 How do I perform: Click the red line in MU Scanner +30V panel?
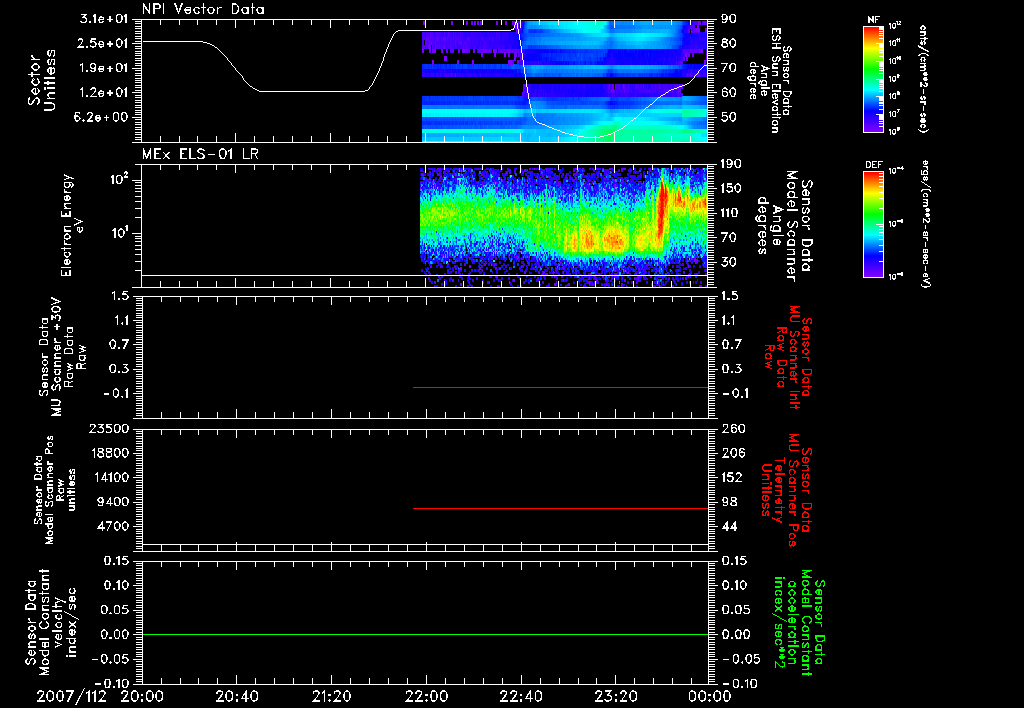[560, 387]
